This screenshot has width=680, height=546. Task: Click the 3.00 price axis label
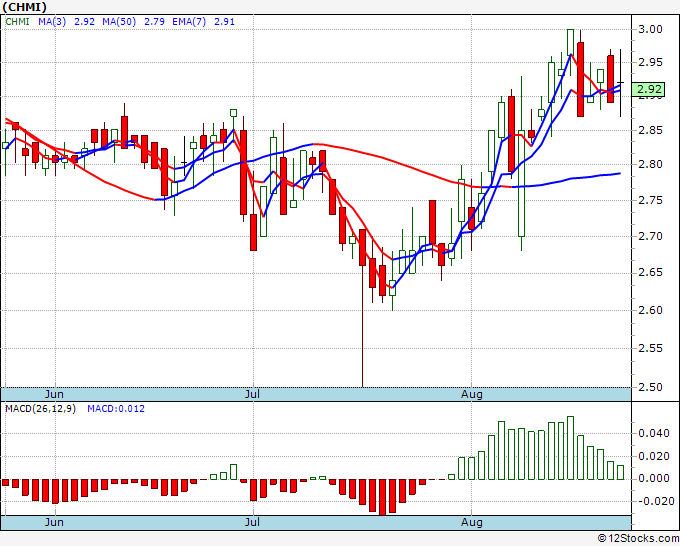click(x=651, y=29)
